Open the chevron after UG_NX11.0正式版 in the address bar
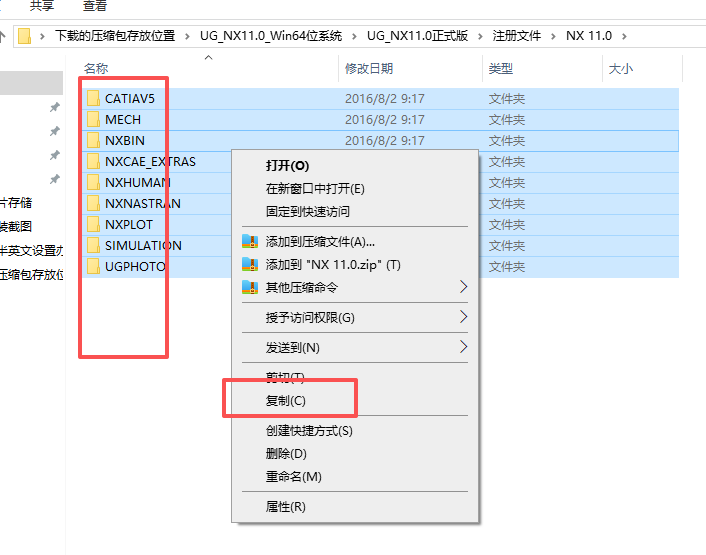This screenshot has height=555, width=706. click(x=480, y=36)
